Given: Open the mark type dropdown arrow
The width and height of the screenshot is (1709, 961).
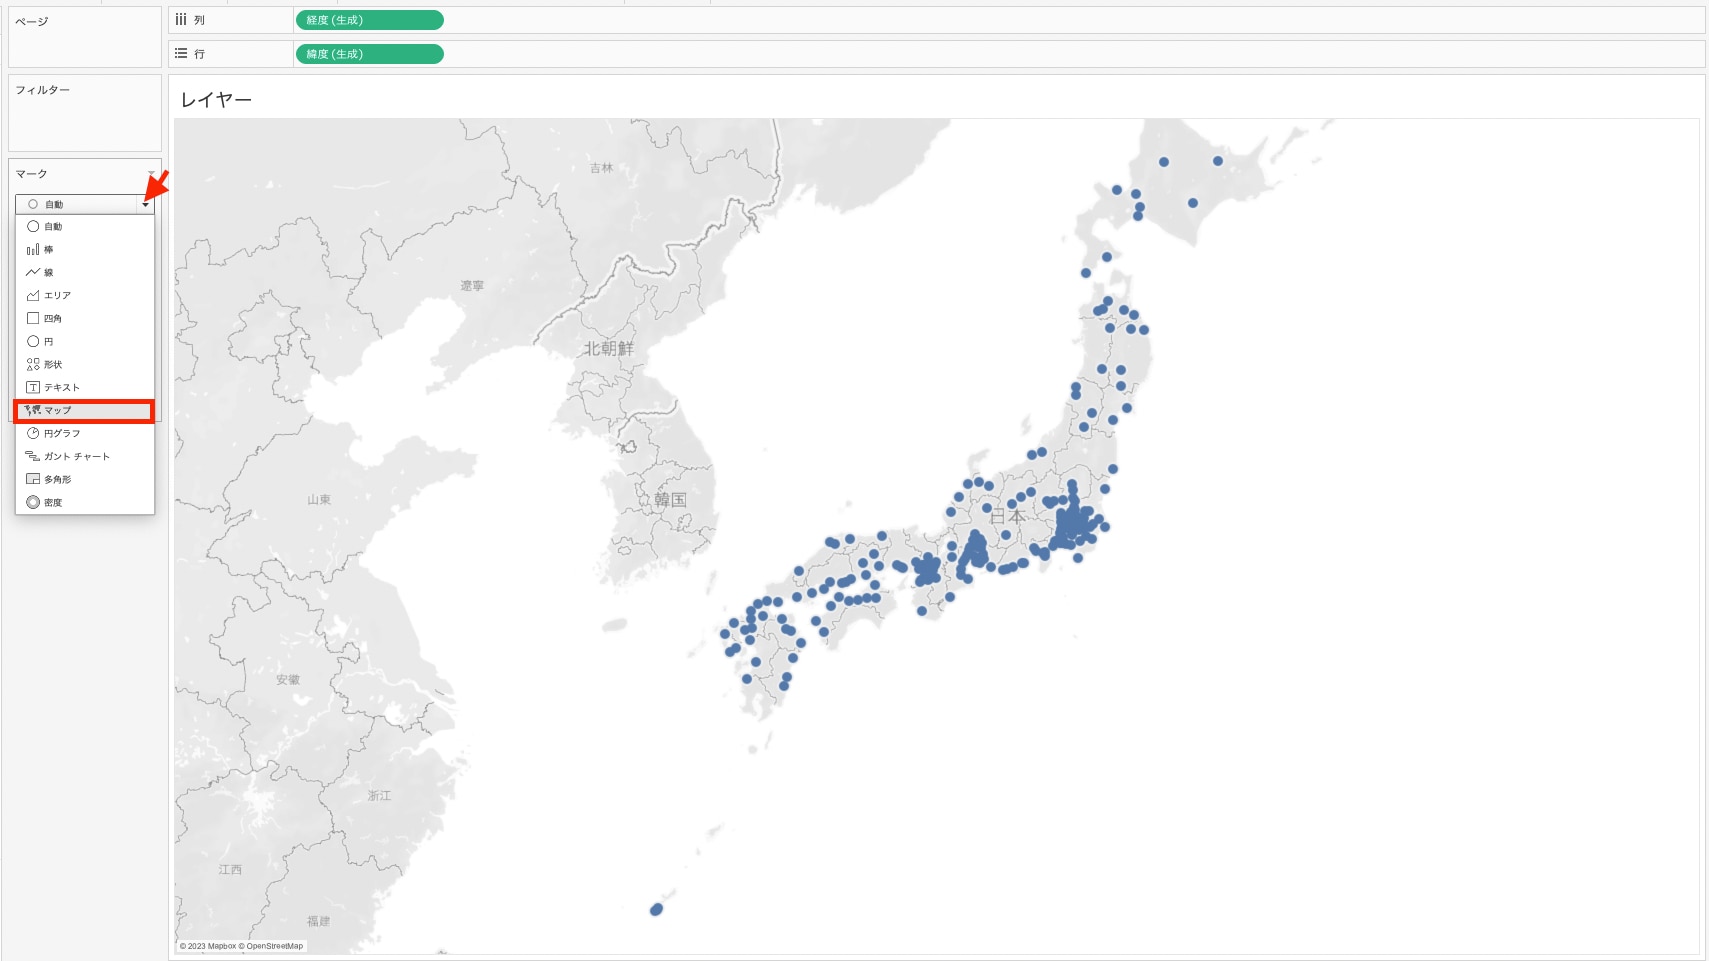Looking at the screenshot, I should pyautogui.click(x=146, y=205).
